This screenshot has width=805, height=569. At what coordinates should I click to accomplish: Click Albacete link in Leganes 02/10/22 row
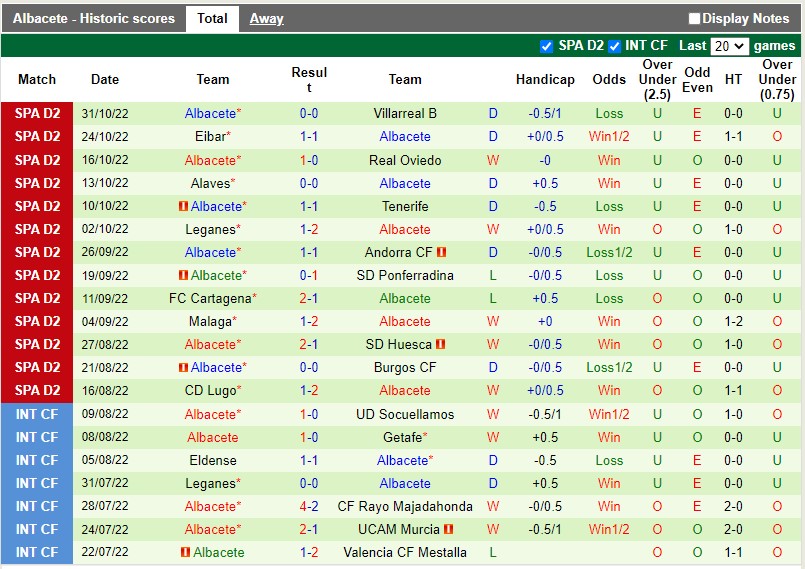pos(405,230)
